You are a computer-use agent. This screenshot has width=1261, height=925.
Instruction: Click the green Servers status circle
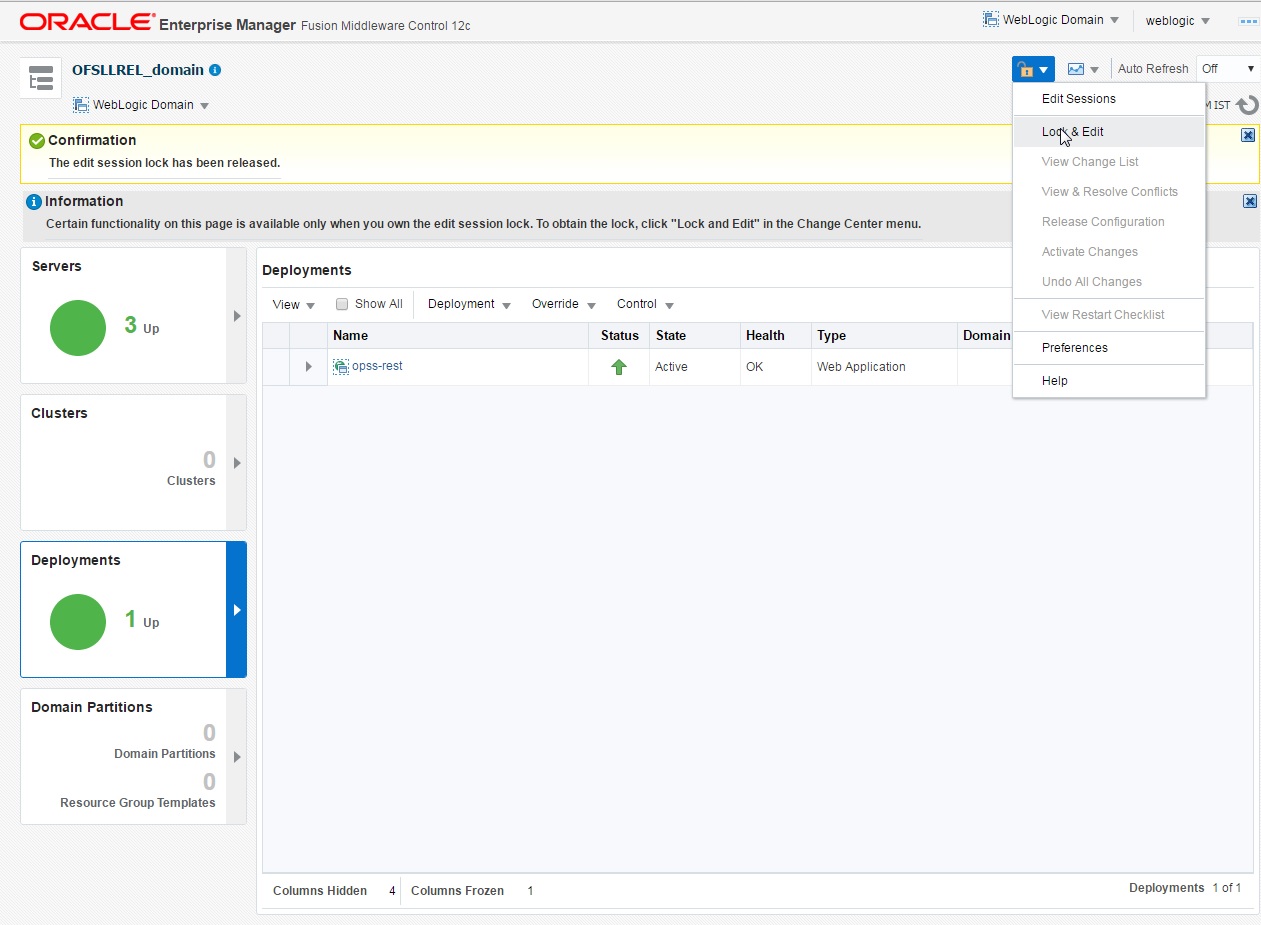click(x=78, y=328)
